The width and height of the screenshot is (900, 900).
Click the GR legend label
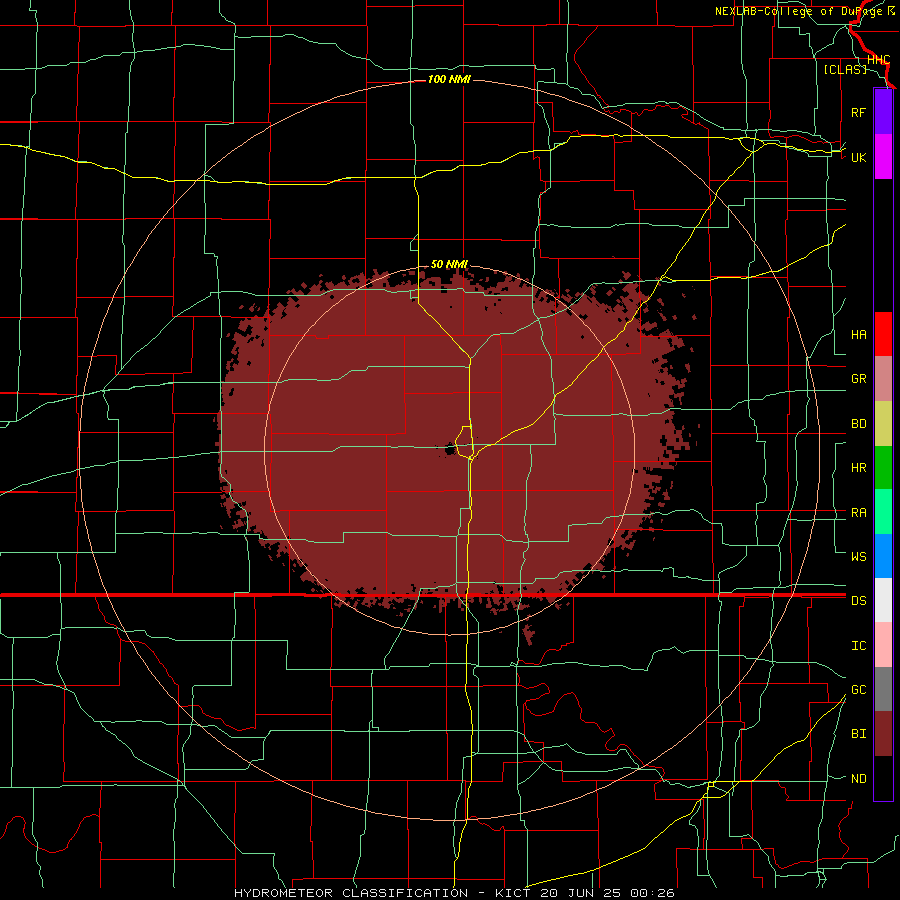point(858,379)
